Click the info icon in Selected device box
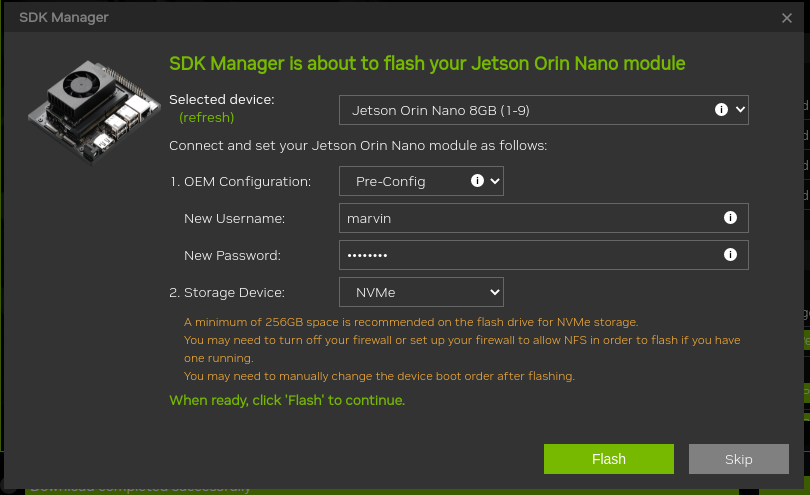Screen dimensions: 810x495 pyautogui.click(x=720, y=109)
